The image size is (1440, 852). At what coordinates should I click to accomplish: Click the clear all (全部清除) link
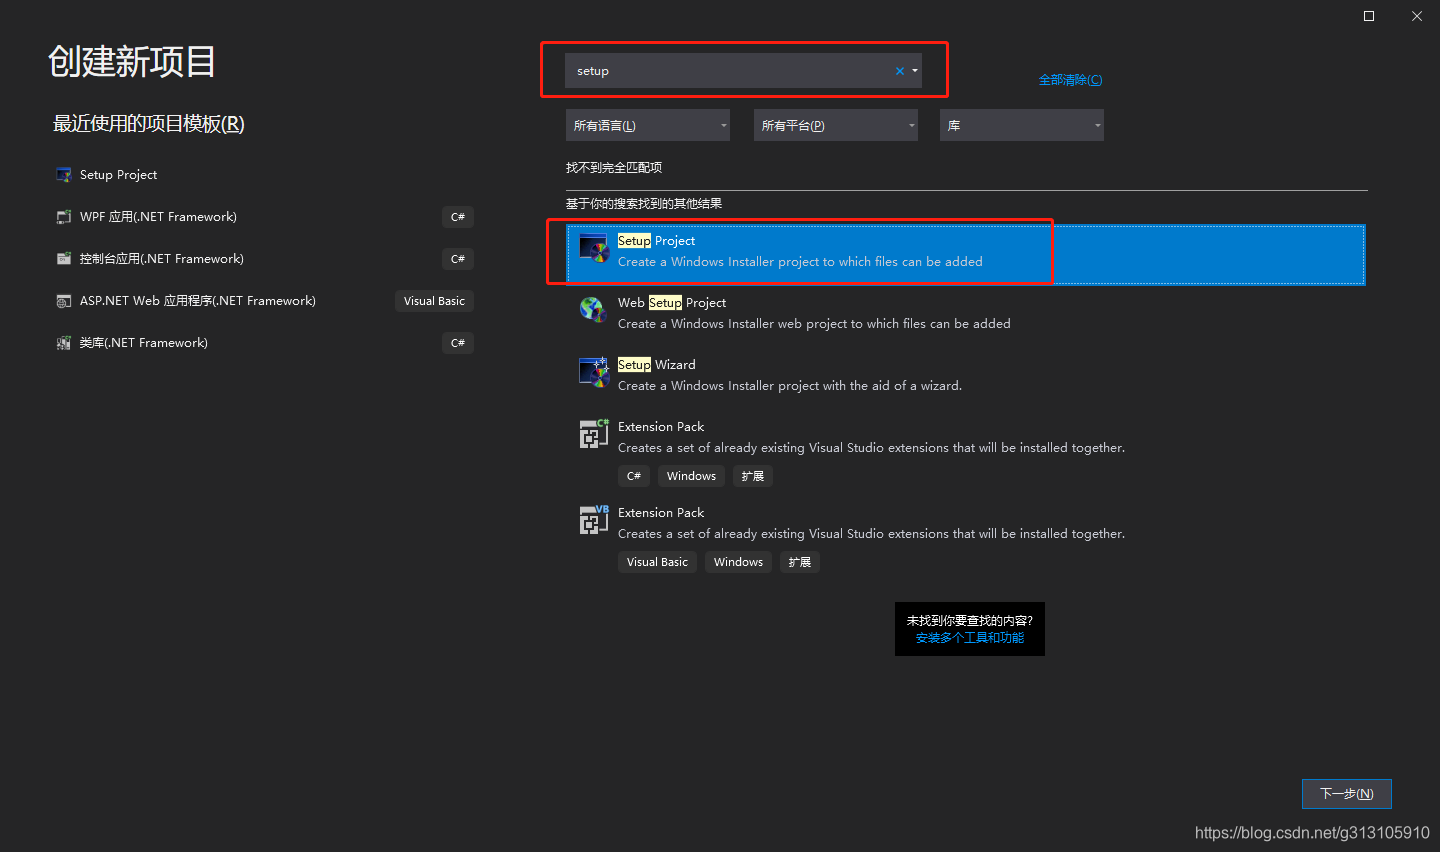[x=1070, y=80]
